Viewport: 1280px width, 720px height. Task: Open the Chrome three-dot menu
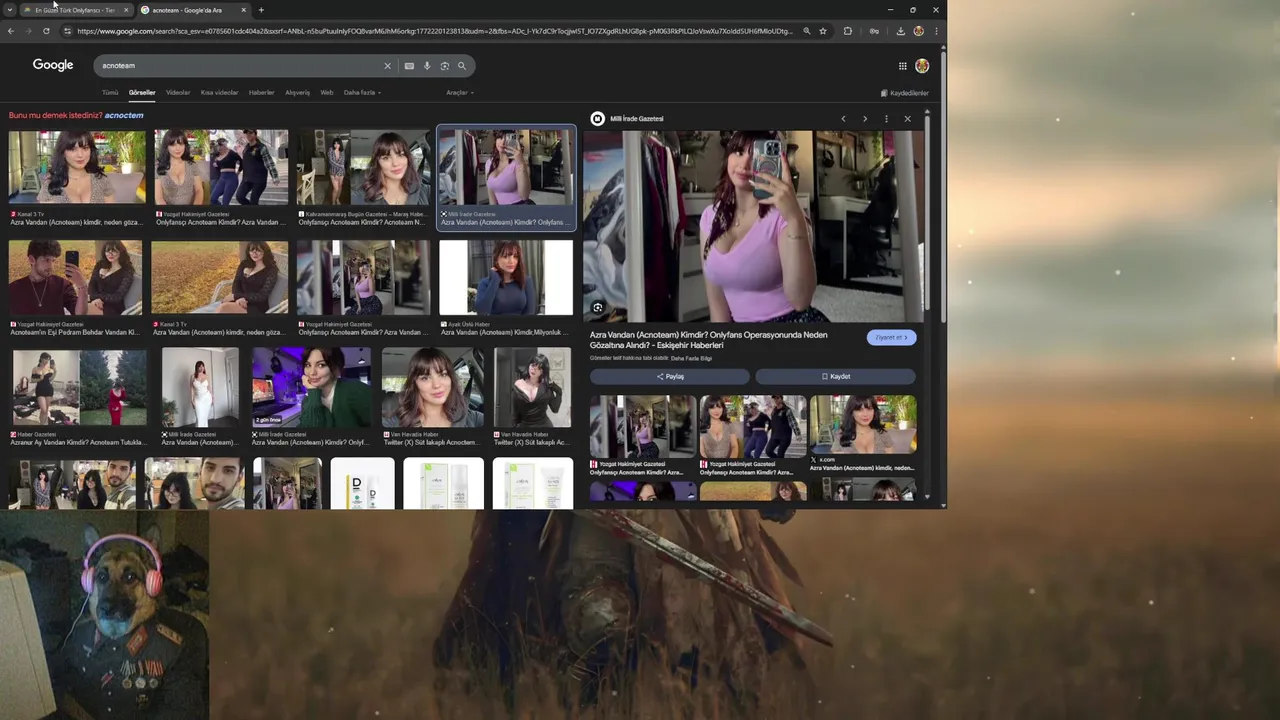[936, 31]
